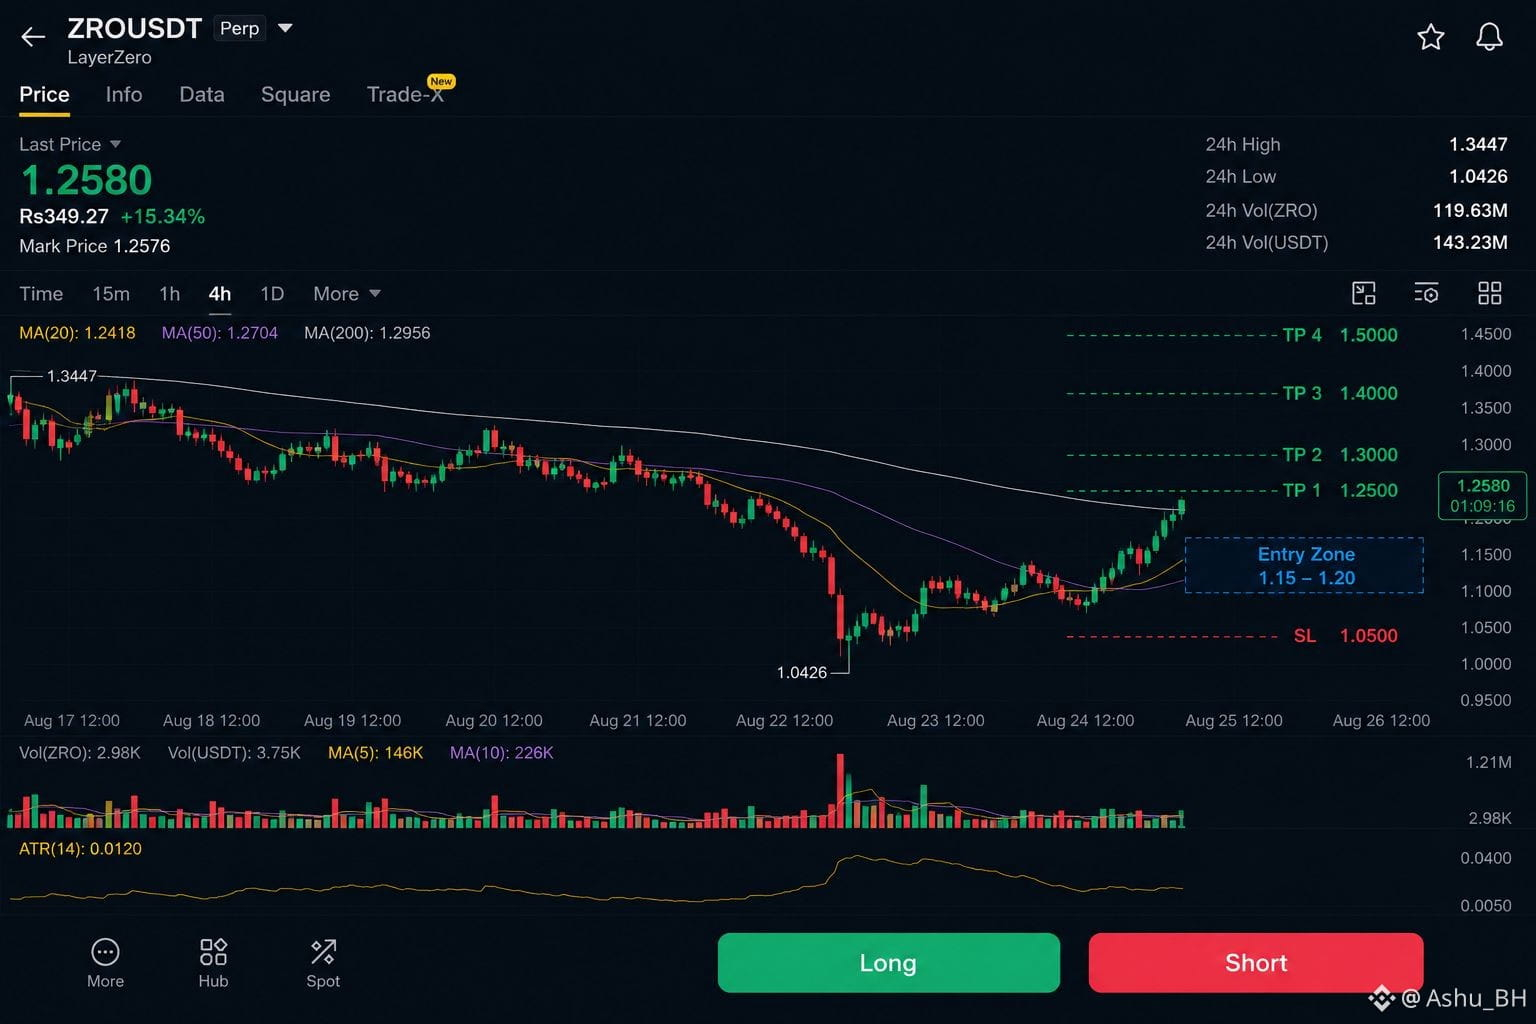Open the Data tab

[x=202, y=95]
